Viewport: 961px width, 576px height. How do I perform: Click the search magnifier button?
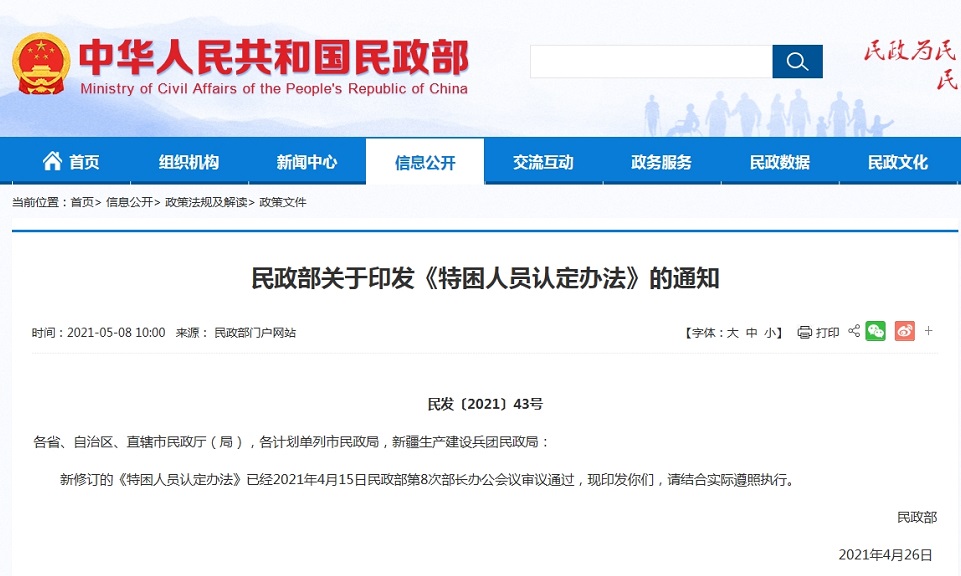tap(797, 62)
